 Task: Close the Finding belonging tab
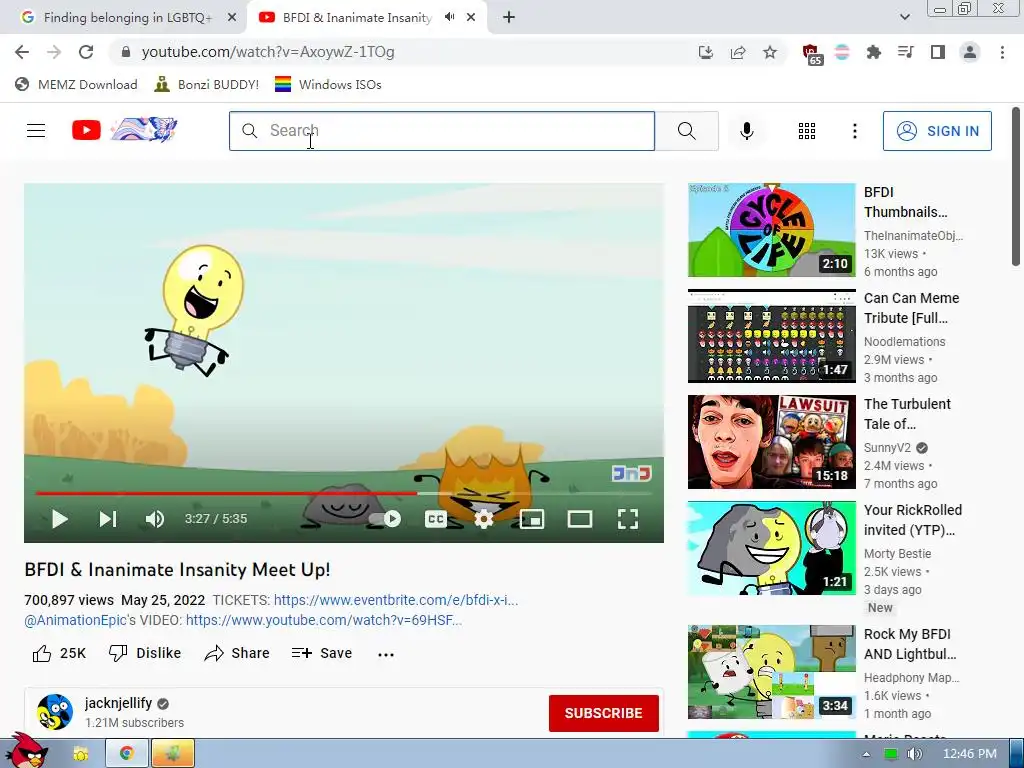pyautogui.click(x=232, y=18)
